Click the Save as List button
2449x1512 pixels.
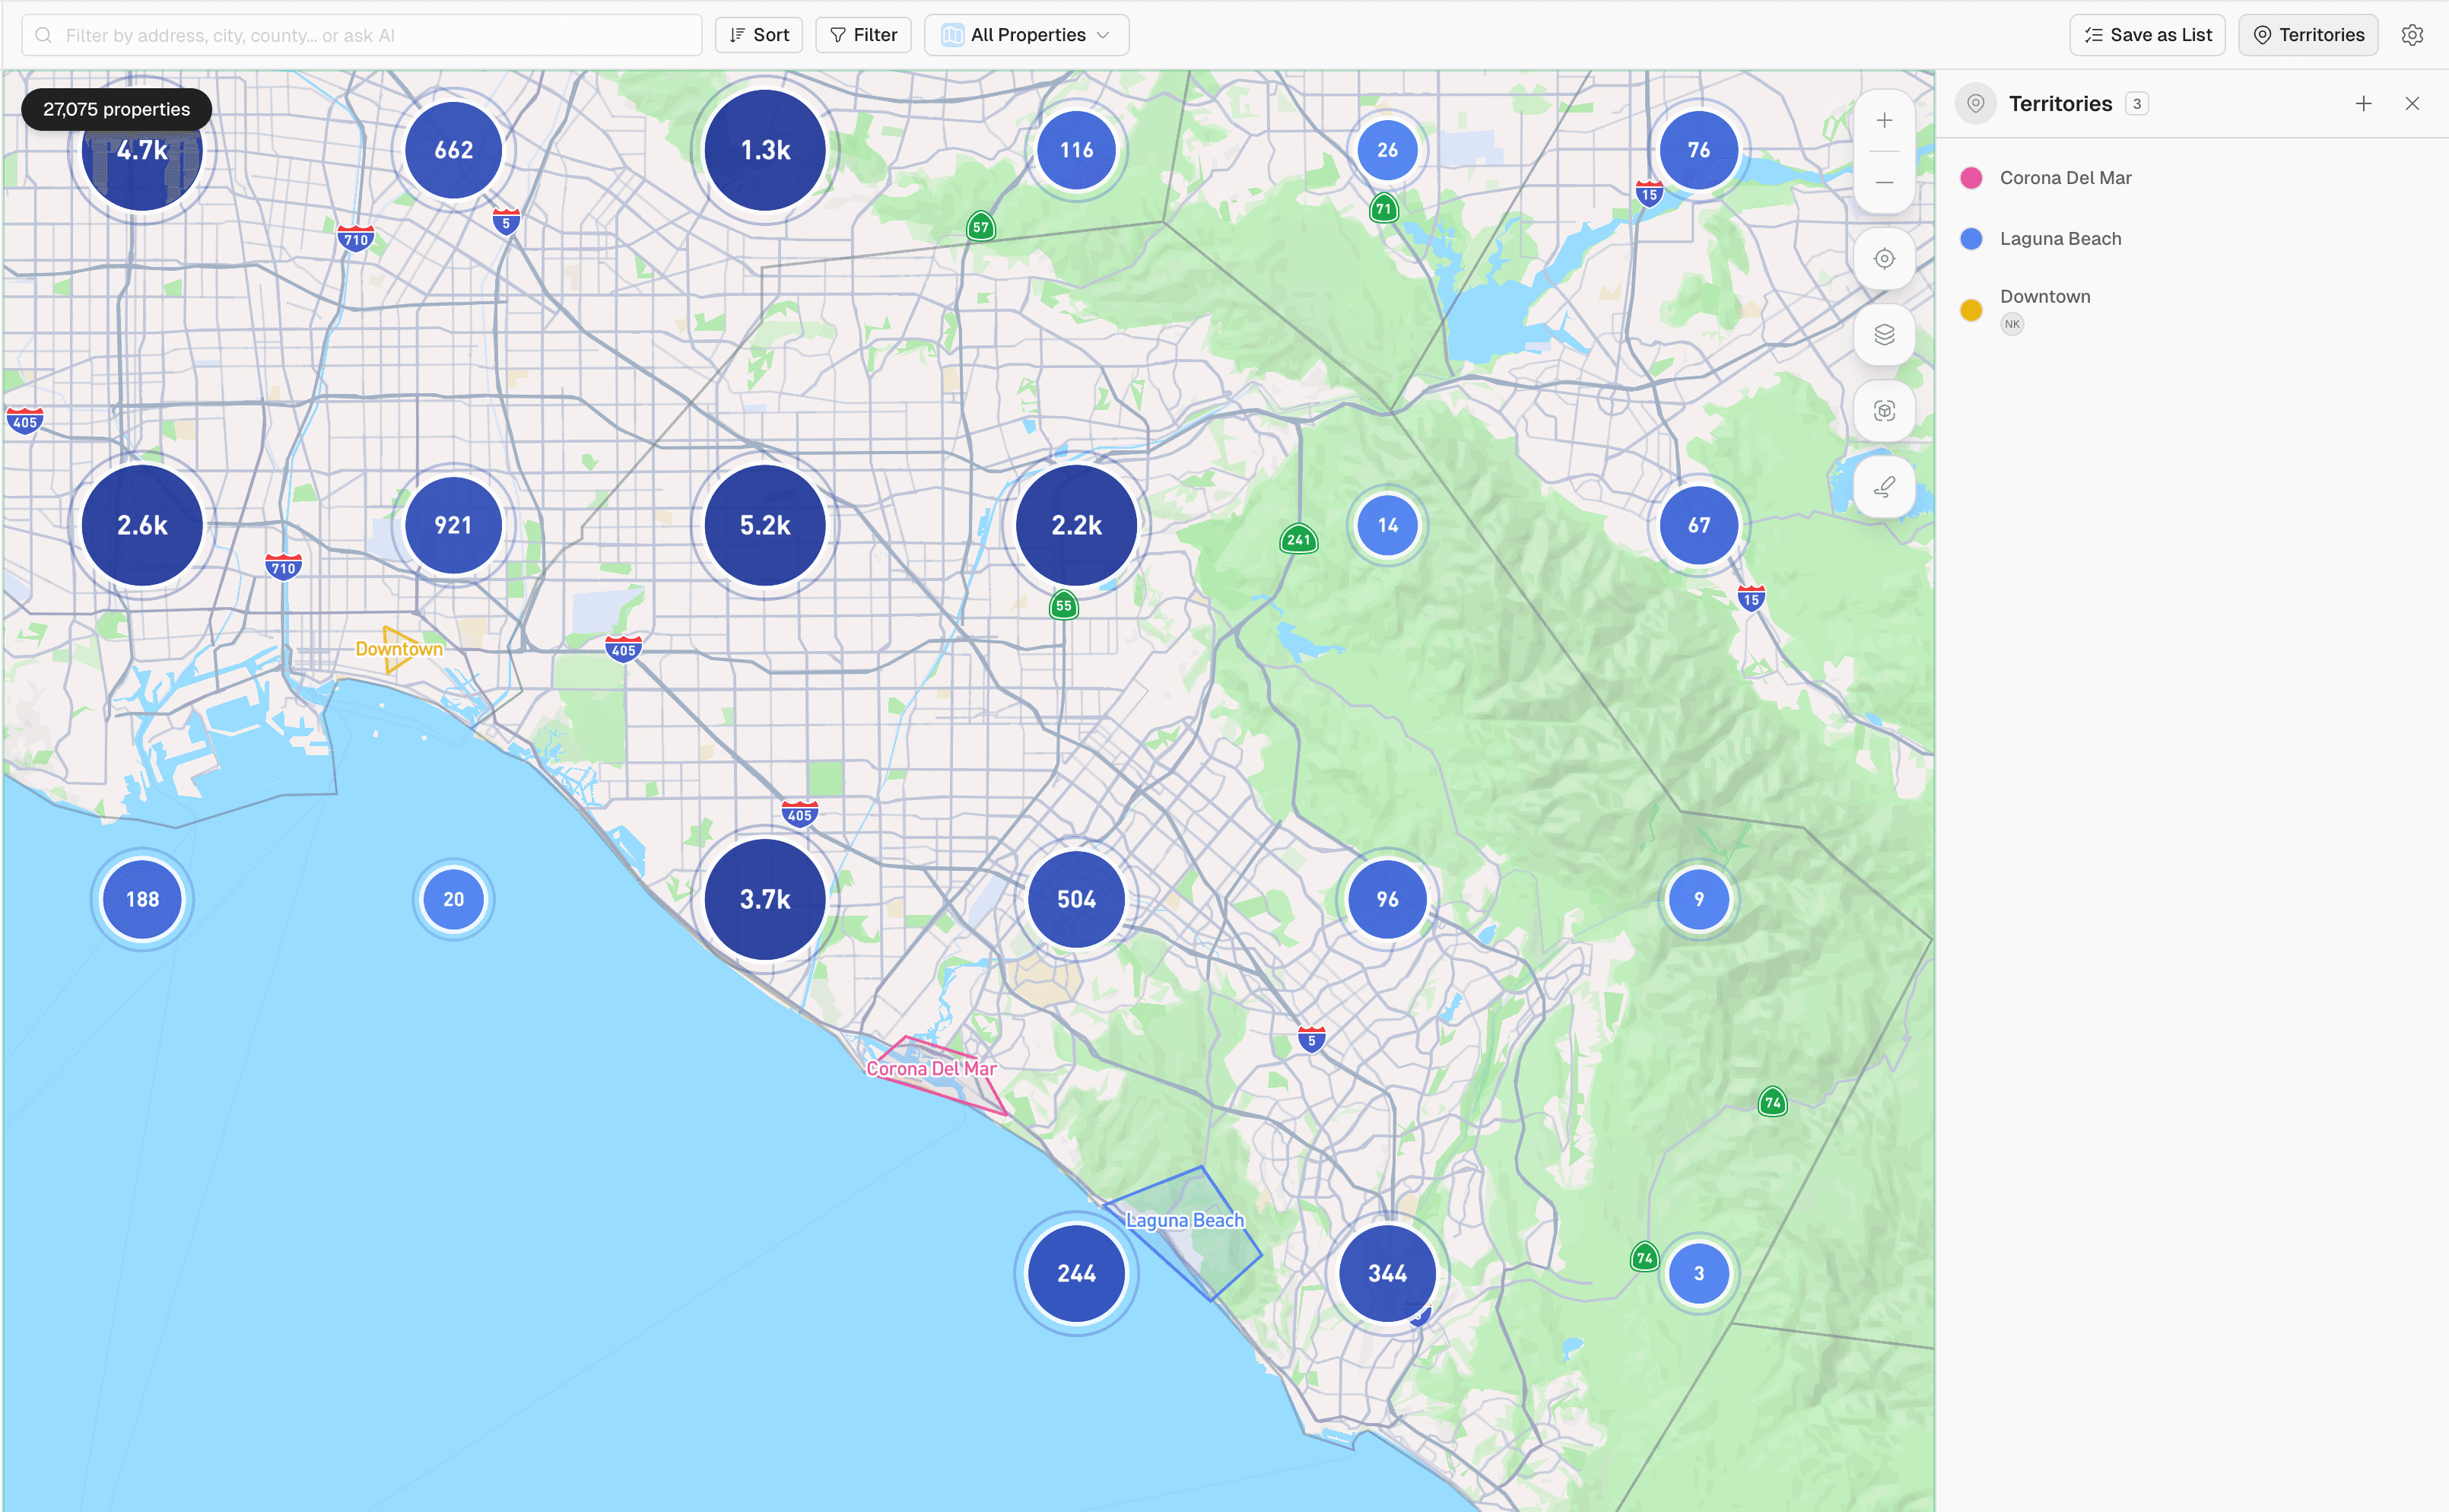(x=2146, y=34)
